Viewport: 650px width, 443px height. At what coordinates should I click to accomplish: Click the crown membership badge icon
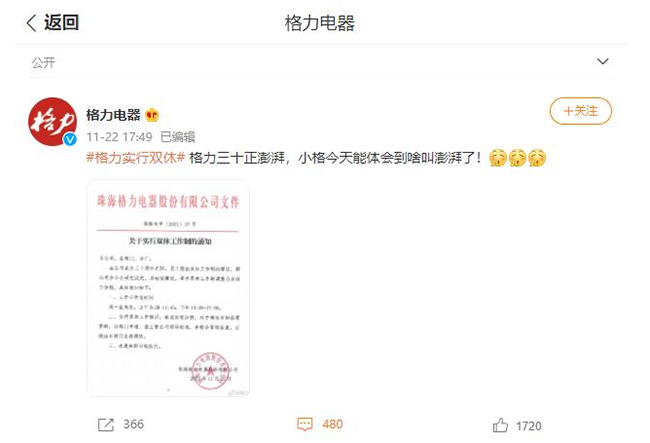(152, 115)
